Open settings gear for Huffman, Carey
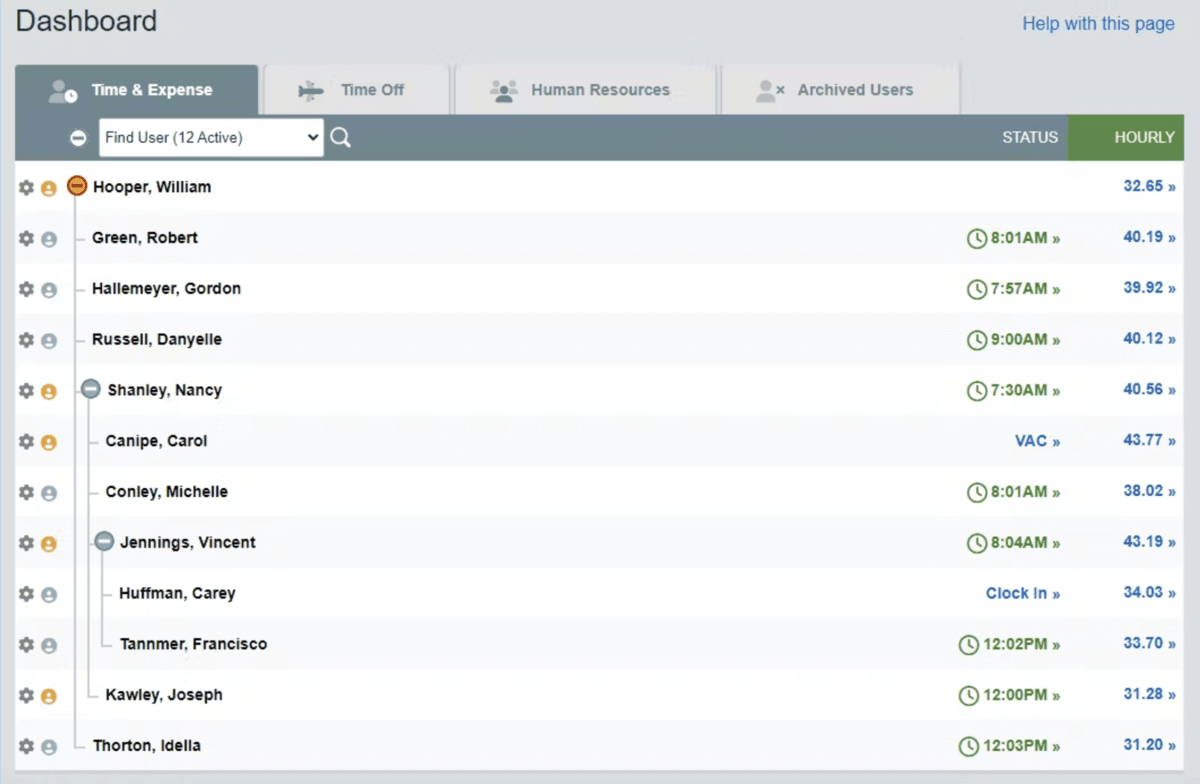 click(27, 594)
